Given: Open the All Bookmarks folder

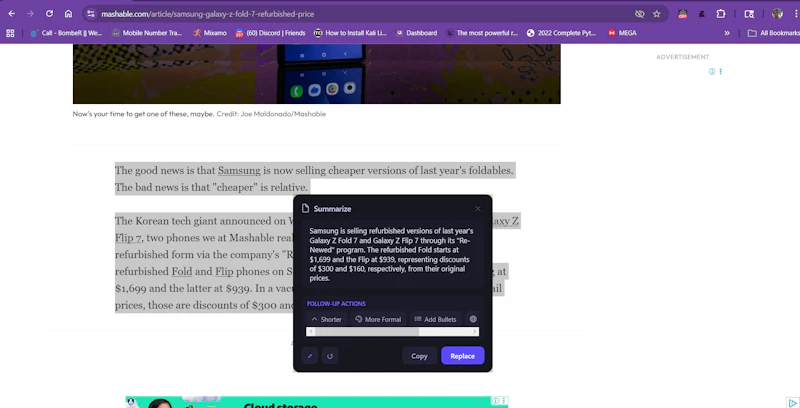Looking at the screenshot, I should point(773,33).
